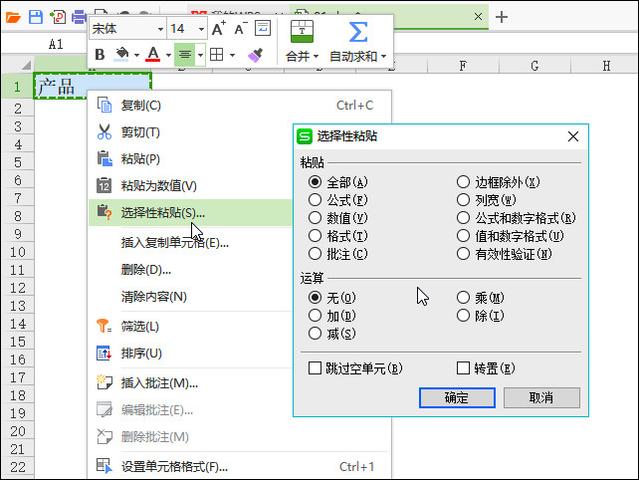Cancel the dialog with 取消 button

(542, 397)
